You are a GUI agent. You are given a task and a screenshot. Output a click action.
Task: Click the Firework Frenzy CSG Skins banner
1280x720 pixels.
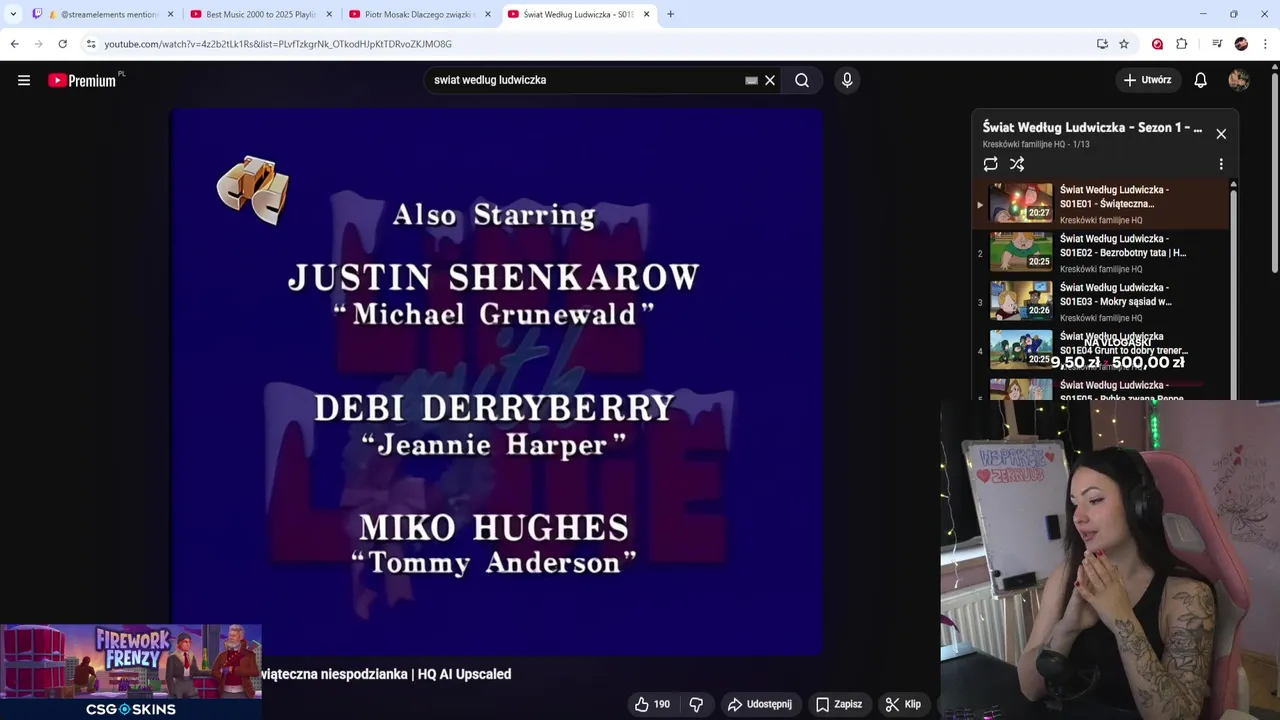(x=131, y=672)
